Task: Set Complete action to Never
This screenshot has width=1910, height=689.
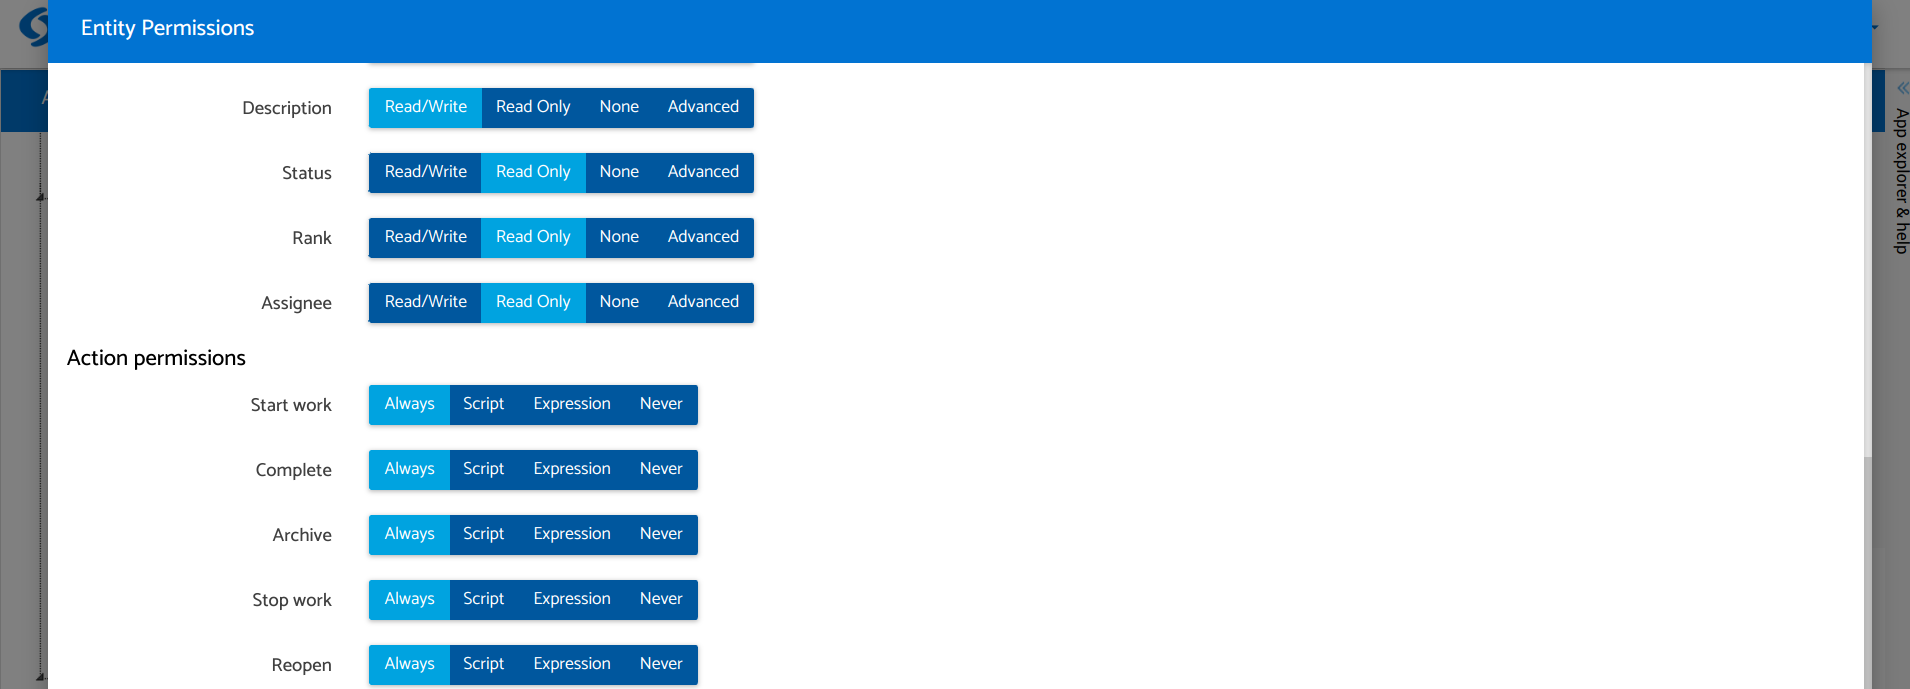Action: (661, 469)
